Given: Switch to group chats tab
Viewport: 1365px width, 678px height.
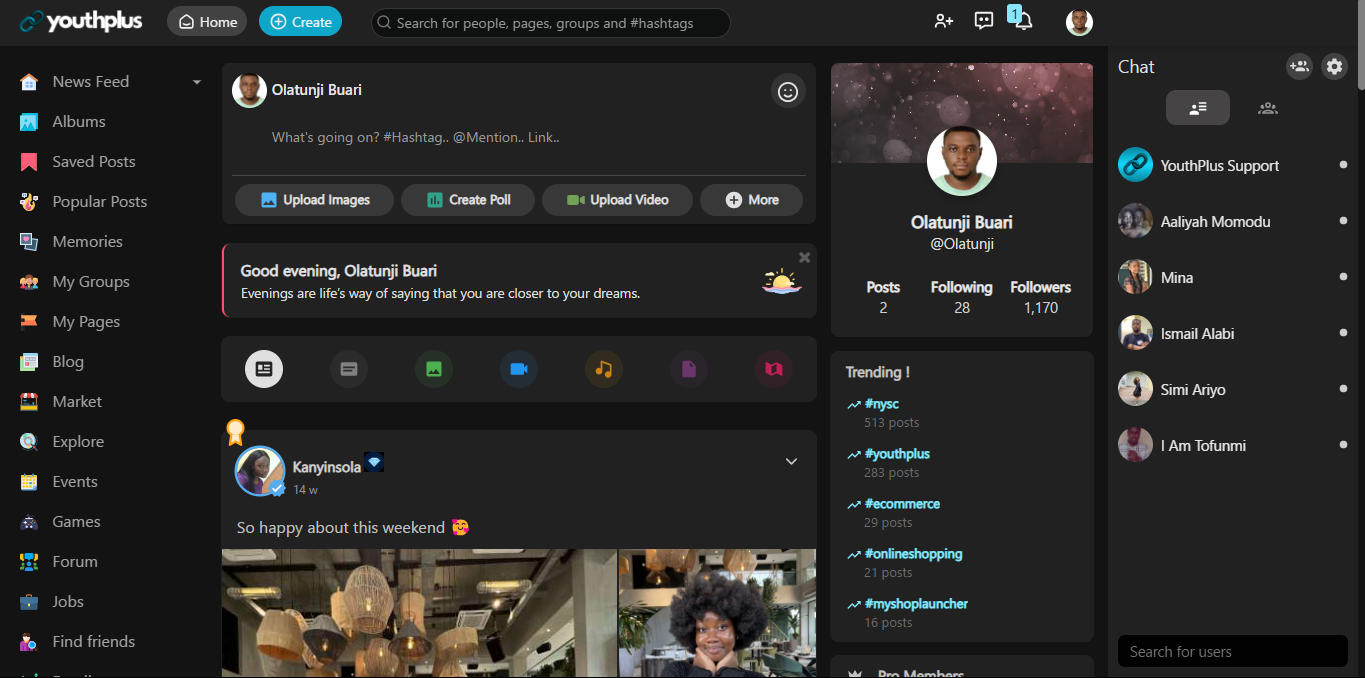Looking at the screenshot, I should click(x=1268, y=108).
